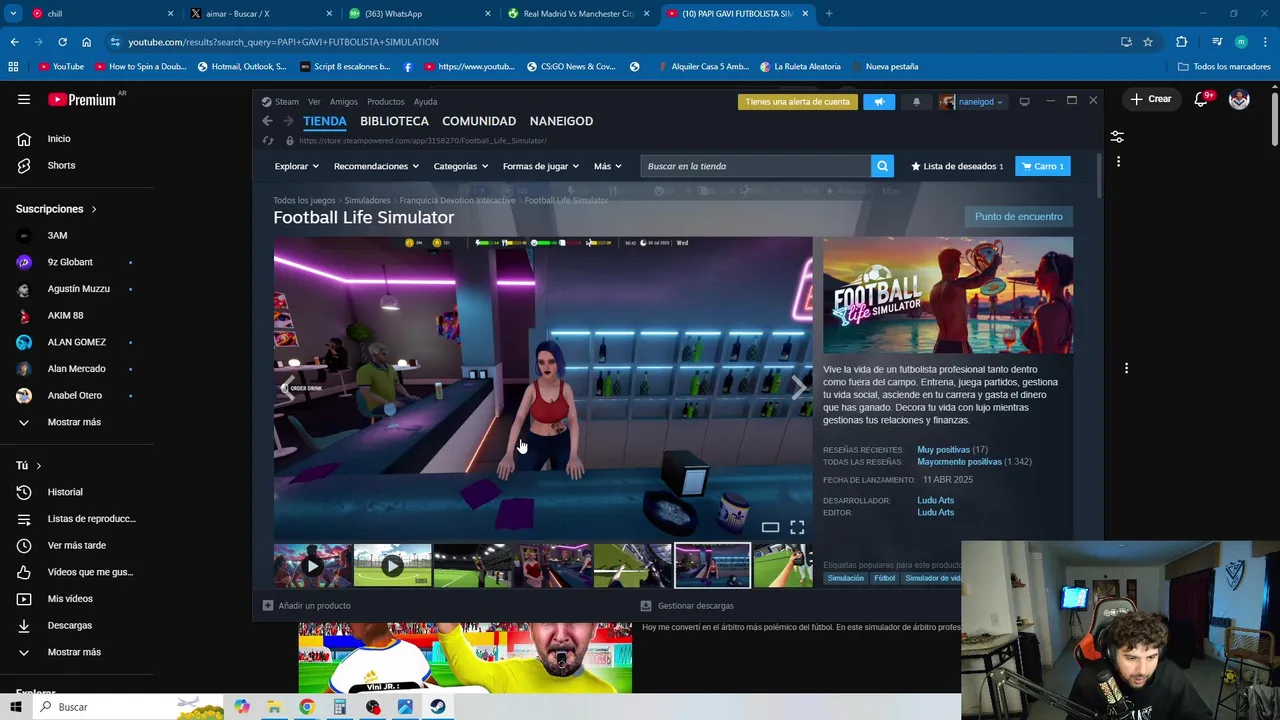
Task: Open Calculator from taskbar
Action: [339, 707]
